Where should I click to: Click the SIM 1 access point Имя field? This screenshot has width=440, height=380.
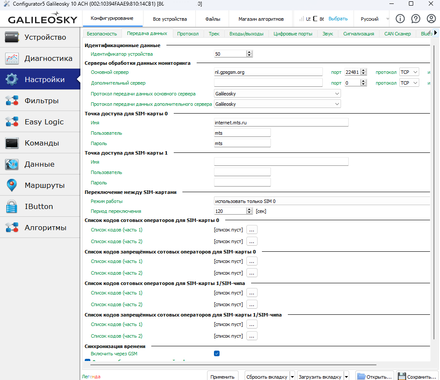[x=281, y=162]
